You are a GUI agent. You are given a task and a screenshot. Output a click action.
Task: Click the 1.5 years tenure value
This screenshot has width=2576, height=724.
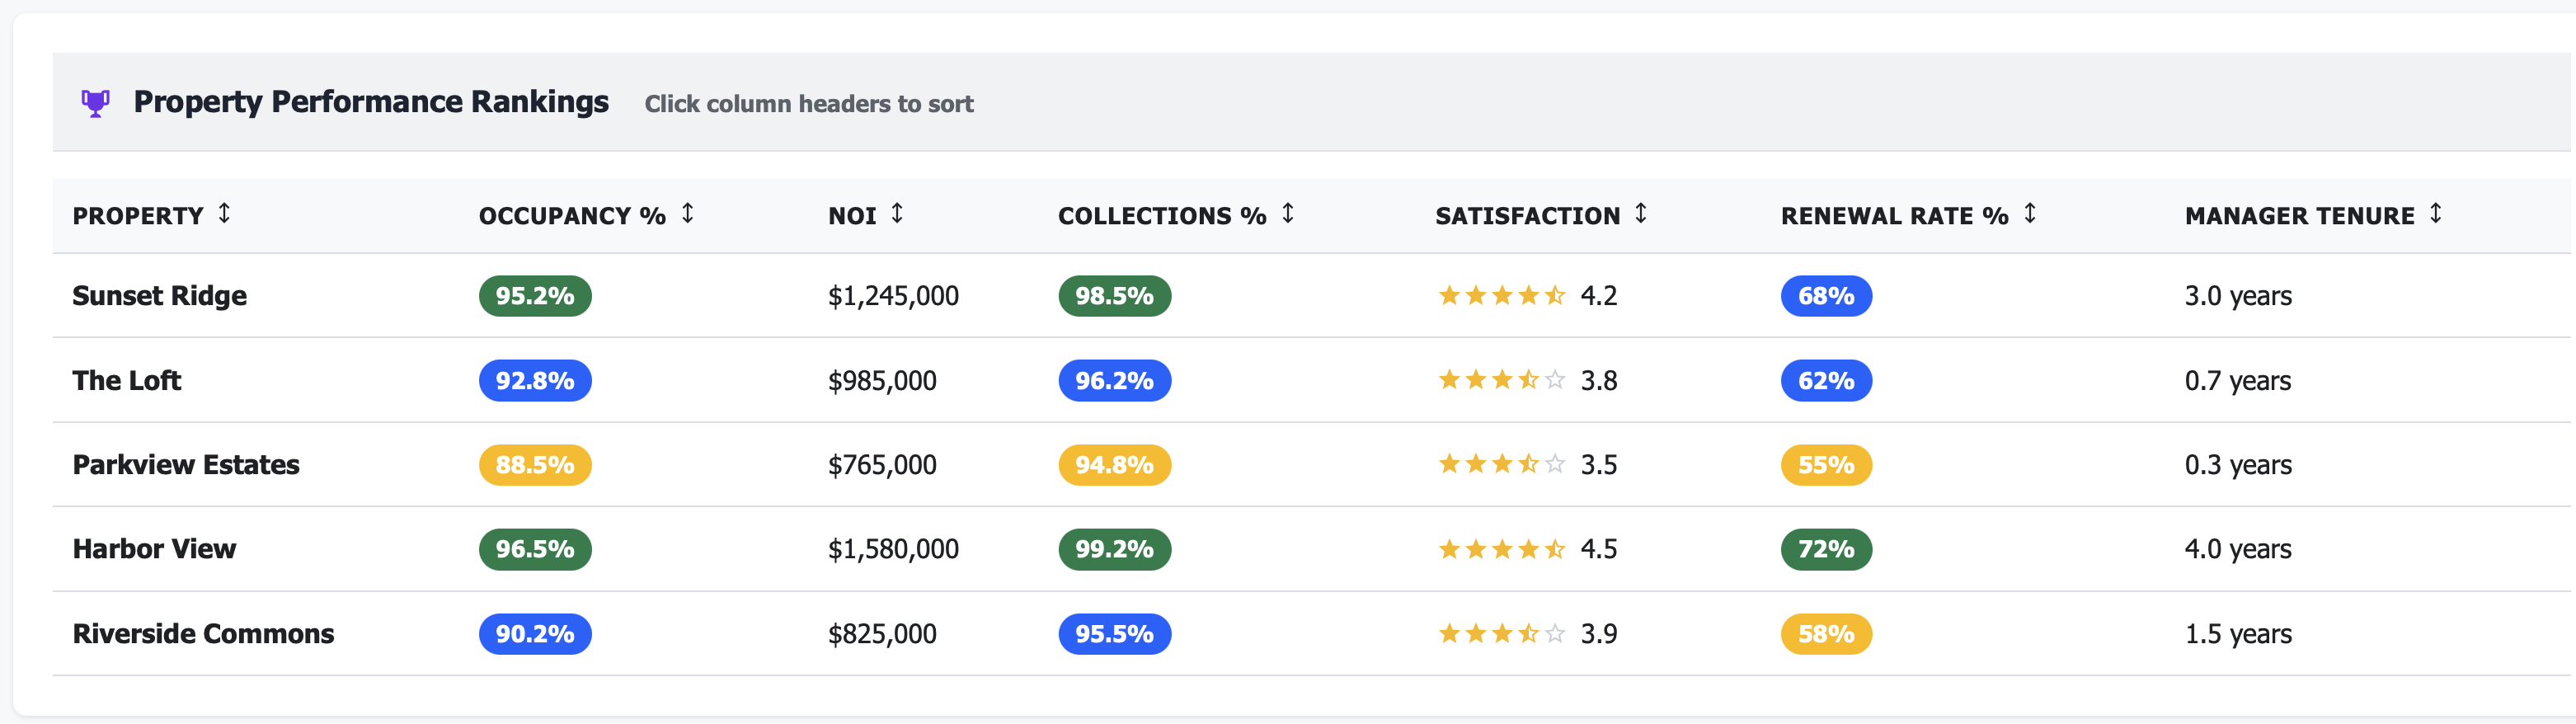click(x=2239, y=634)
